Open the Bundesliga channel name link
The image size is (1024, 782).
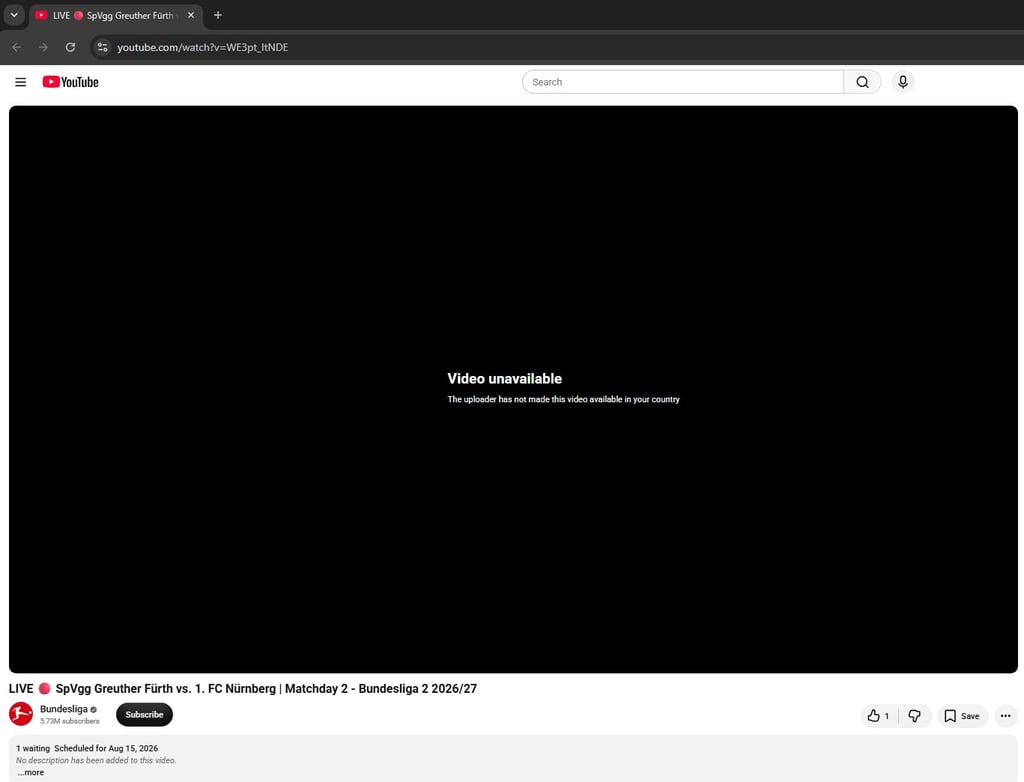(x=63, y=709)
